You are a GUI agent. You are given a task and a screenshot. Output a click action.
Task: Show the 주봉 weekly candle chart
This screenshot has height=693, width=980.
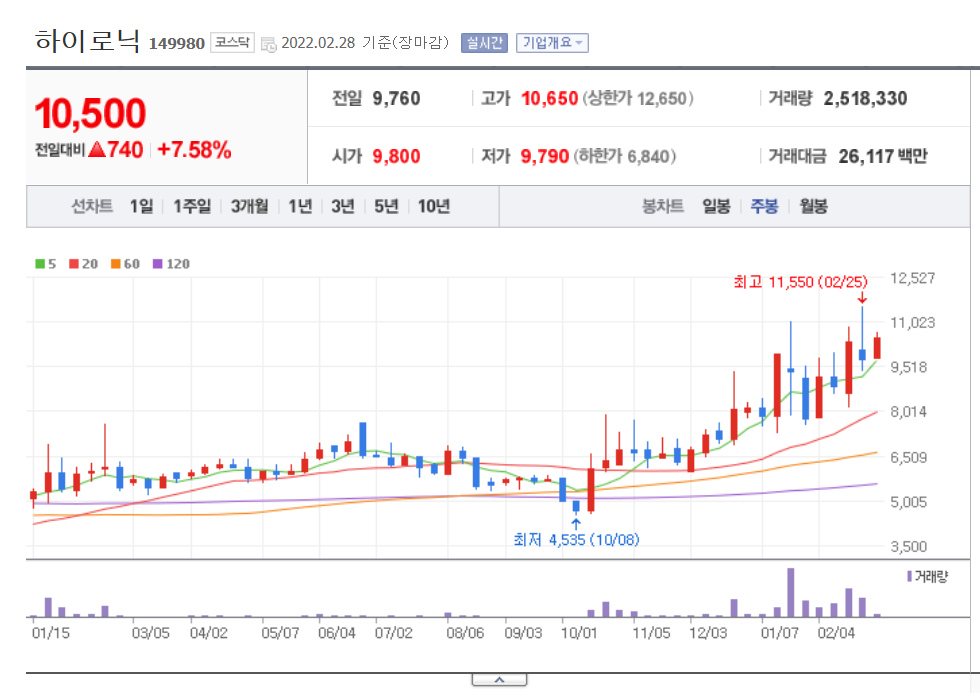tap(764, 206)
